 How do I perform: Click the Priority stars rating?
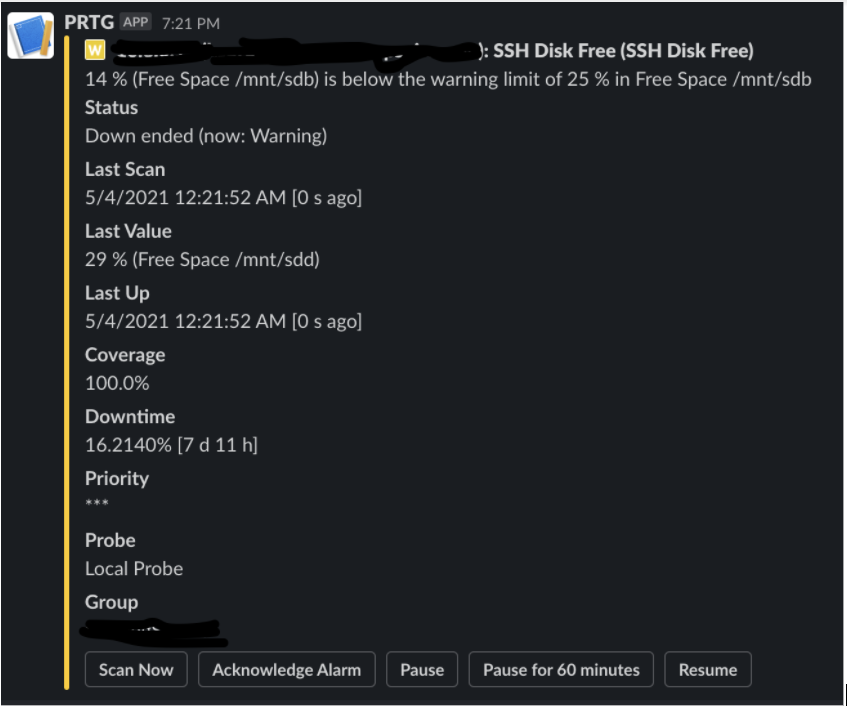[97, 503]
